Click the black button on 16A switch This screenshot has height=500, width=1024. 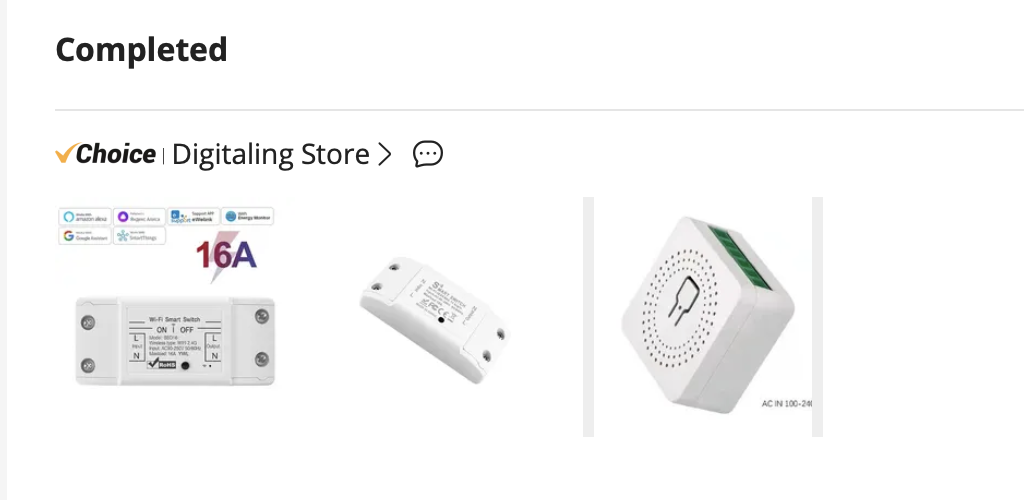click(185, 366)
